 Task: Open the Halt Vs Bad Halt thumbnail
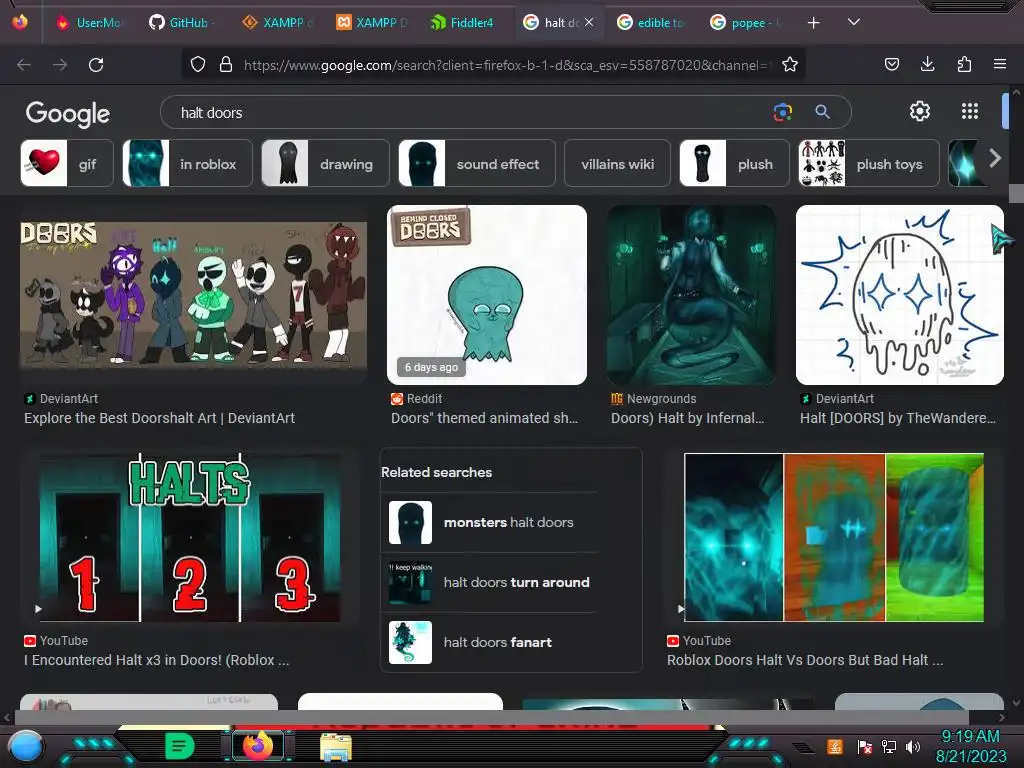(x=834, y=537)
